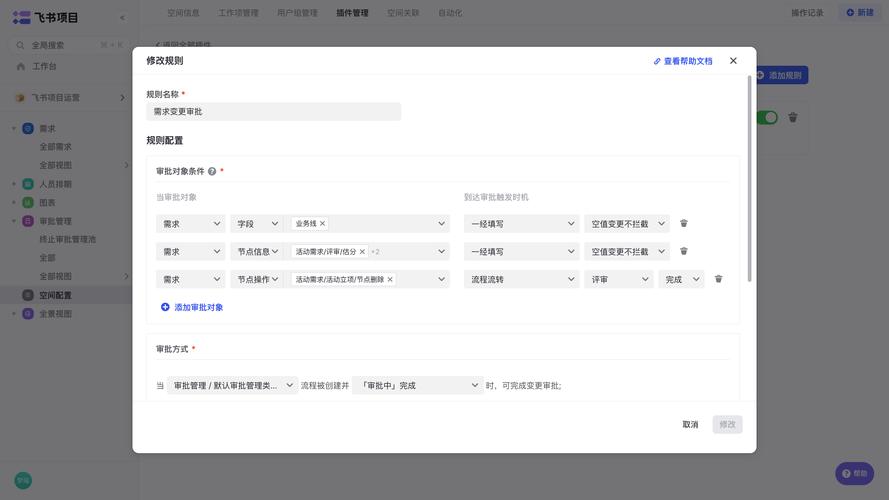889x500 pixels.
Task: Click the user avatar at bottom left
Action: click(23, 480)
